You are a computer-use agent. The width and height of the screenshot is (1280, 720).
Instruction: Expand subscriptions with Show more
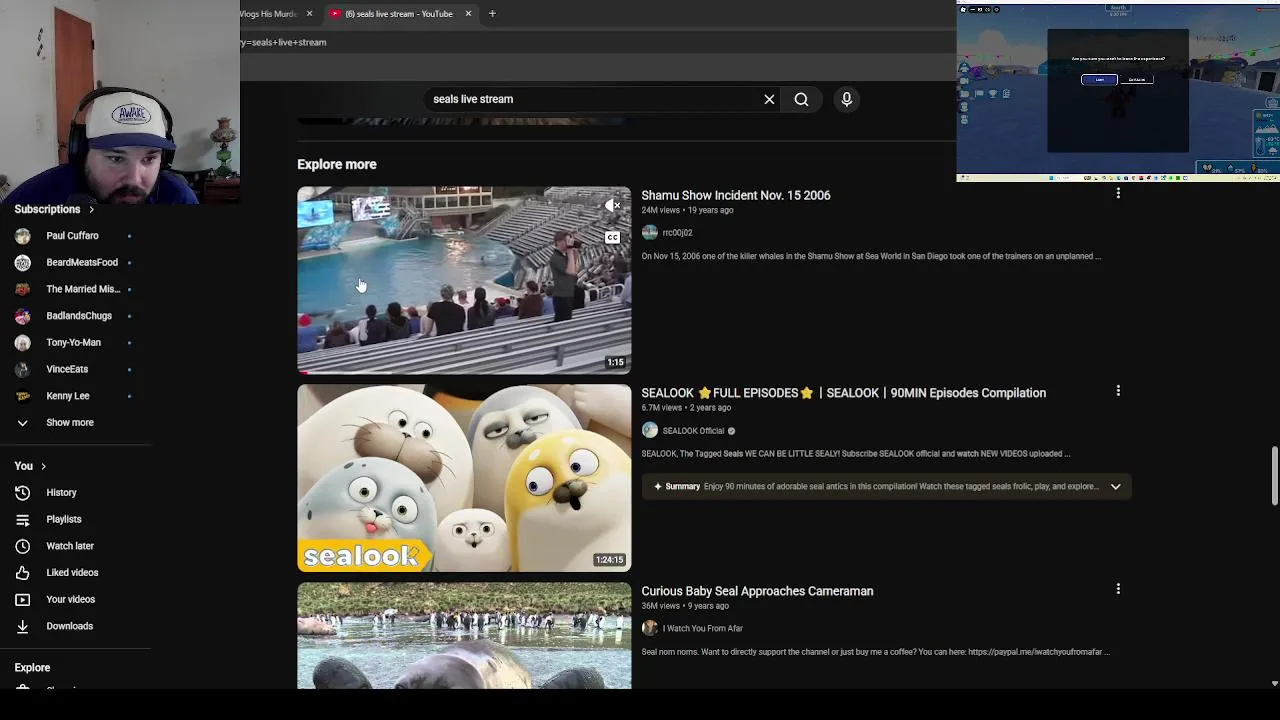(x=70, y=422)
